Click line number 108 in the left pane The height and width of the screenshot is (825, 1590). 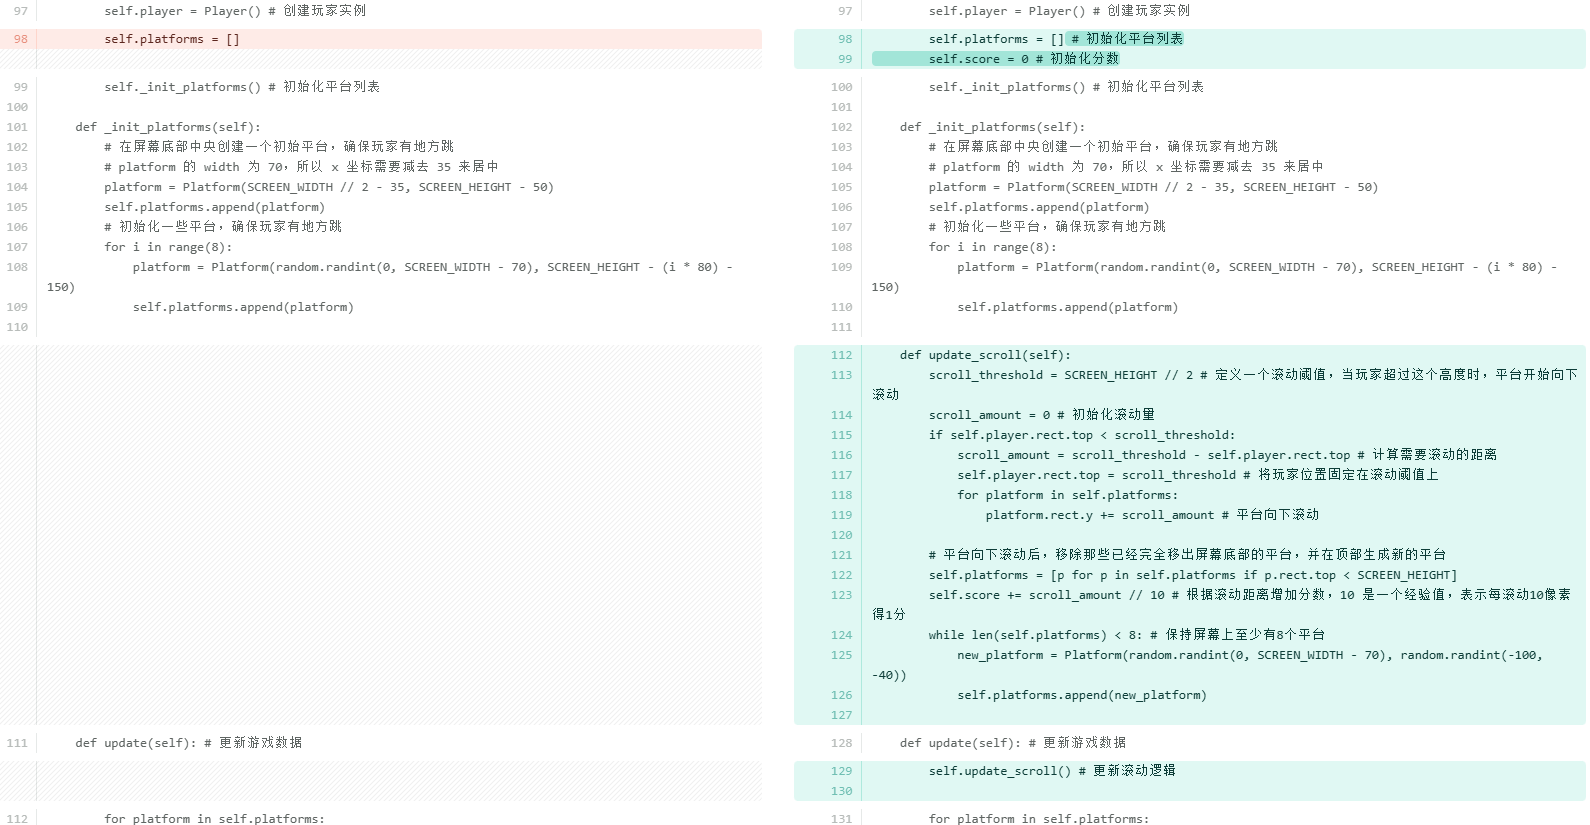tap(17, 267)
